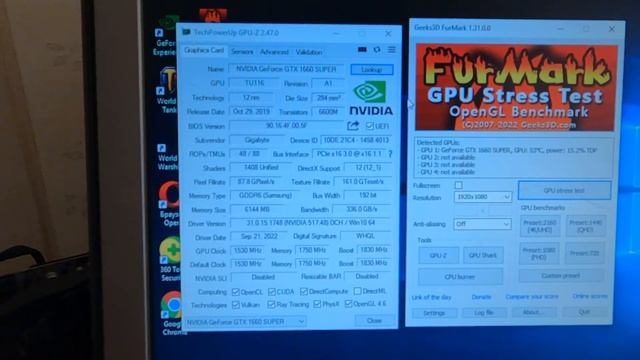
Task: Click the About button in FurMark
Action: tap(533, 312)
